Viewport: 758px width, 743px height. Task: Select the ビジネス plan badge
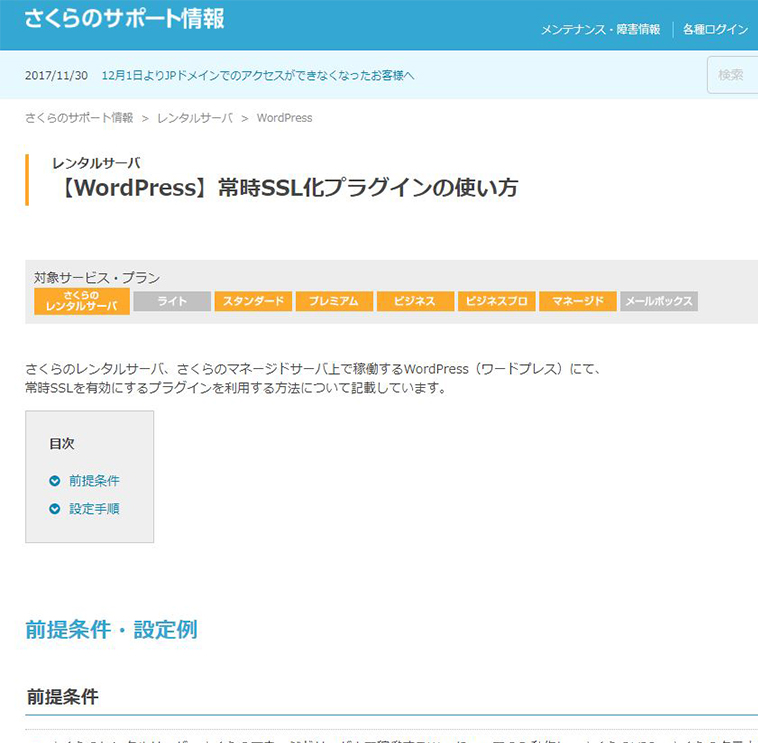coord(415,301)
